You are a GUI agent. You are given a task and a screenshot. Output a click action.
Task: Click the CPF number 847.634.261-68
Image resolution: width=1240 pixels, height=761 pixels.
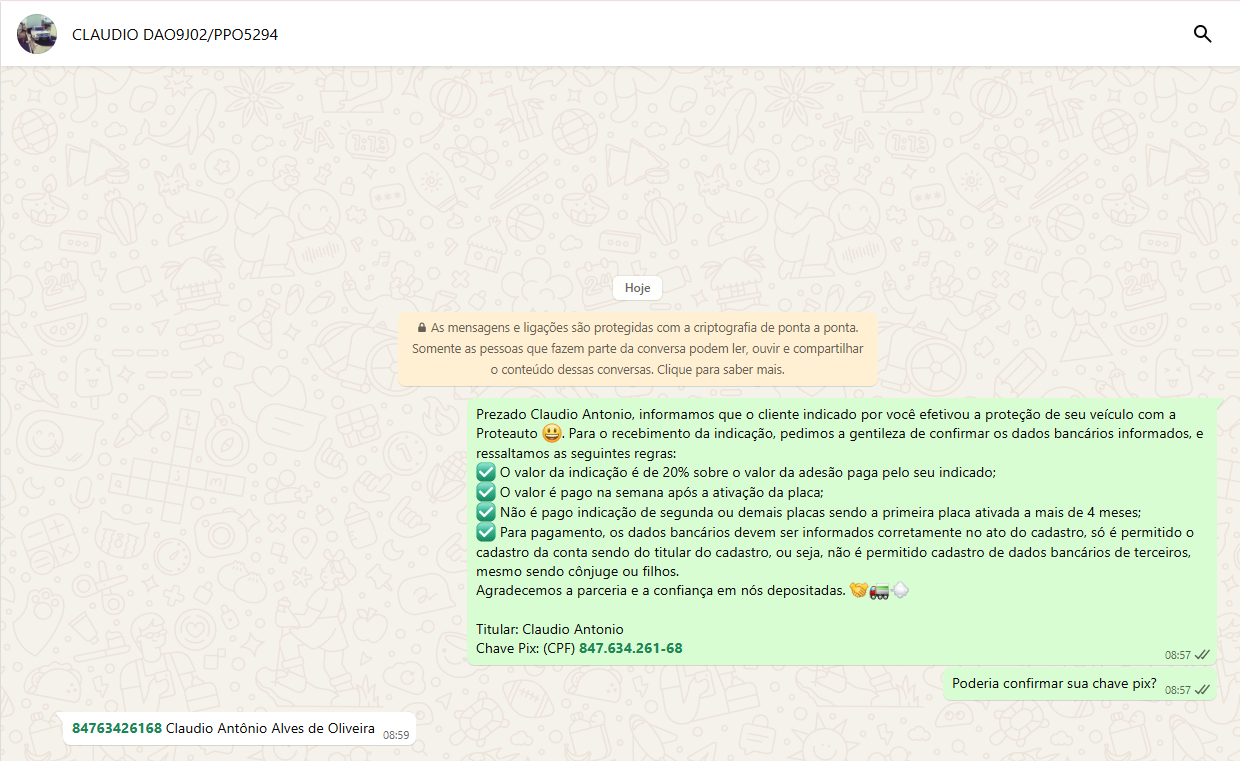click(x=630, y=648)
